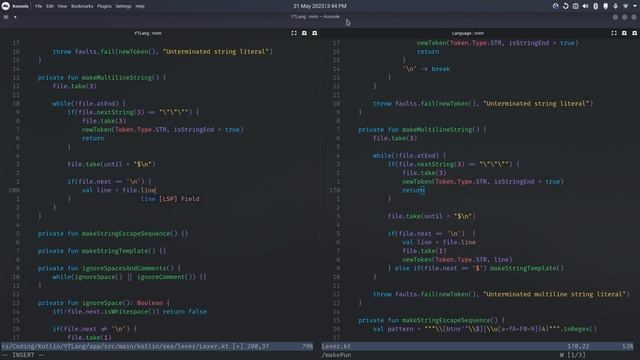This screenshot has height=360, width=640.
Task: Click line number 170 in right pane
Action: (334, 190)
